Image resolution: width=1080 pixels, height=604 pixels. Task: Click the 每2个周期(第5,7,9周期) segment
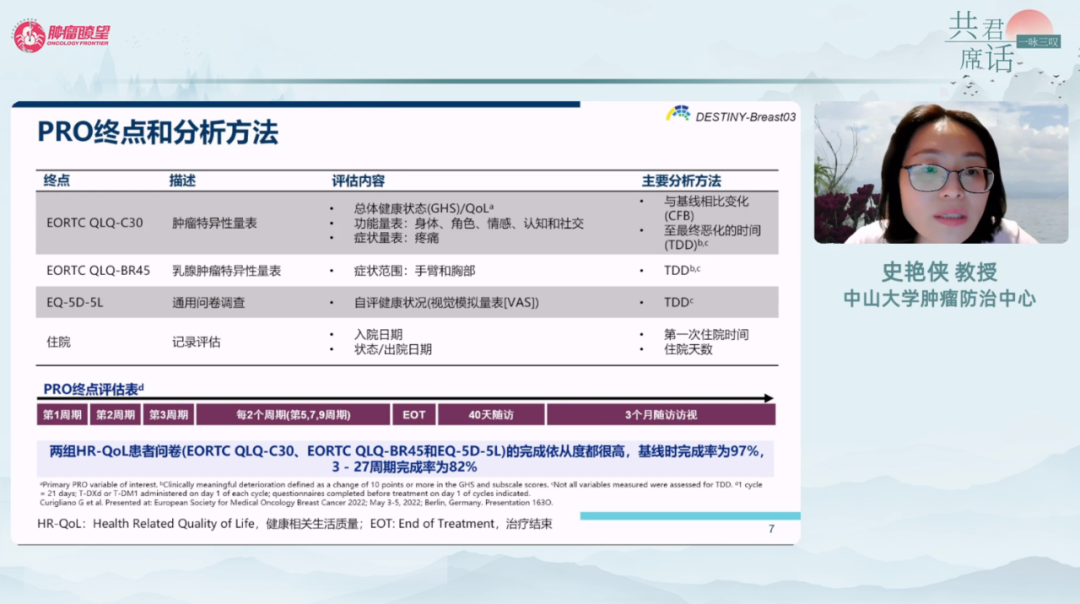293,414
